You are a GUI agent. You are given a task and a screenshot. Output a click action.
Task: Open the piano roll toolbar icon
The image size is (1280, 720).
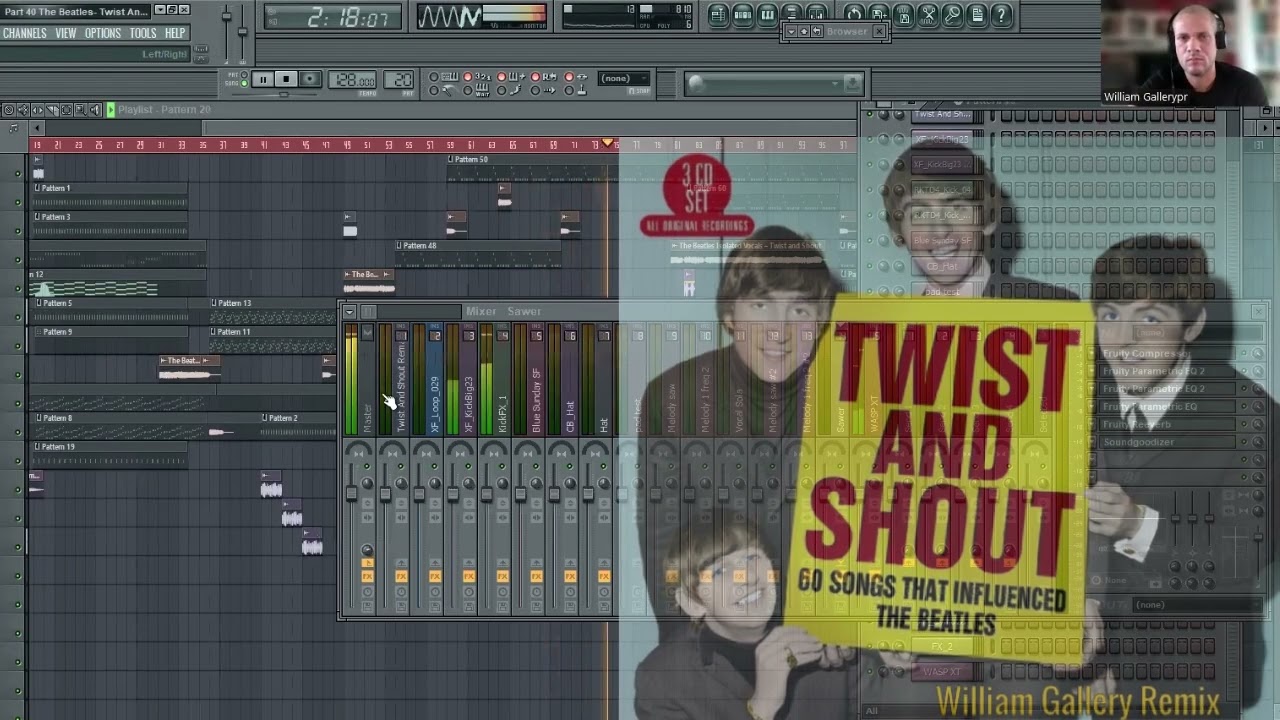click(x=768, y=14)
